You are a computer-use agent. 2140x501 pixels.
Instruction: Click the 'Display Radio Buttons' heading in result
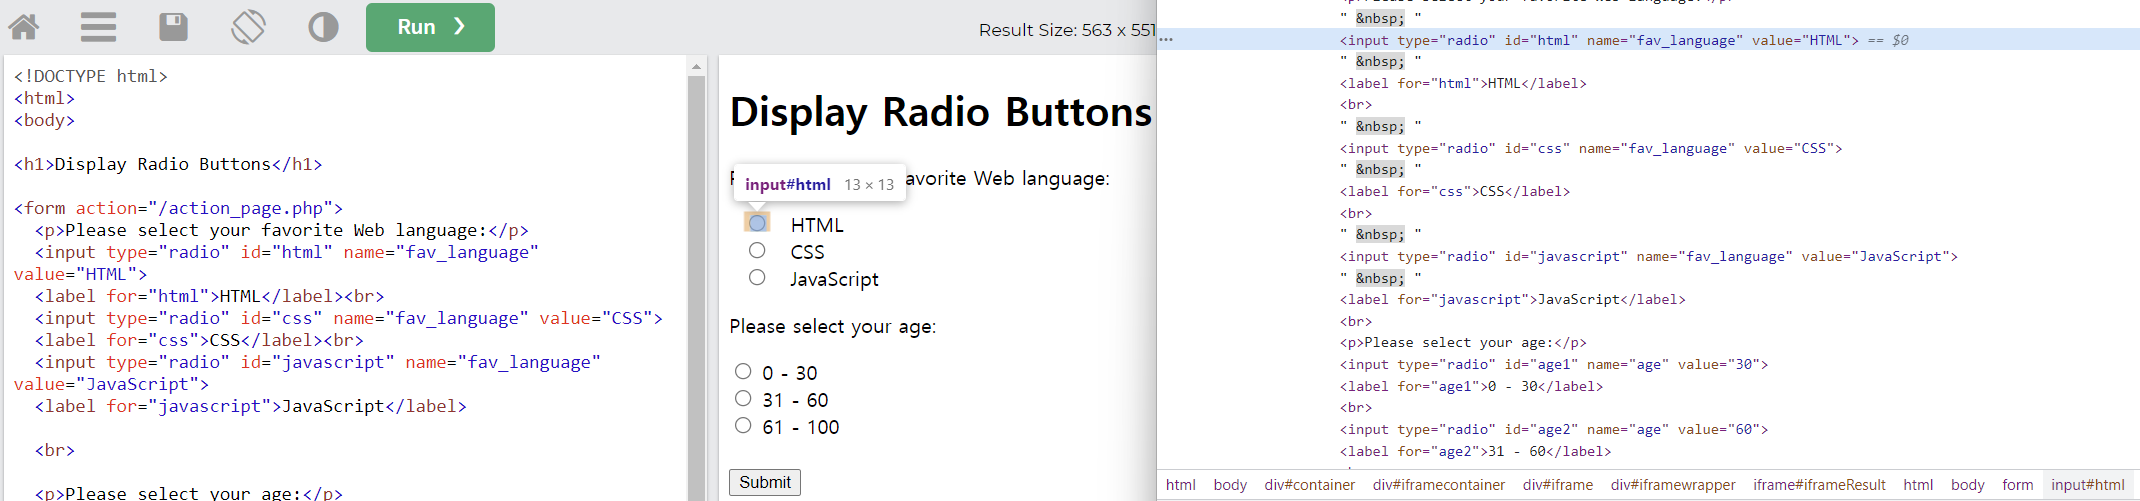[x=941, y=112]
